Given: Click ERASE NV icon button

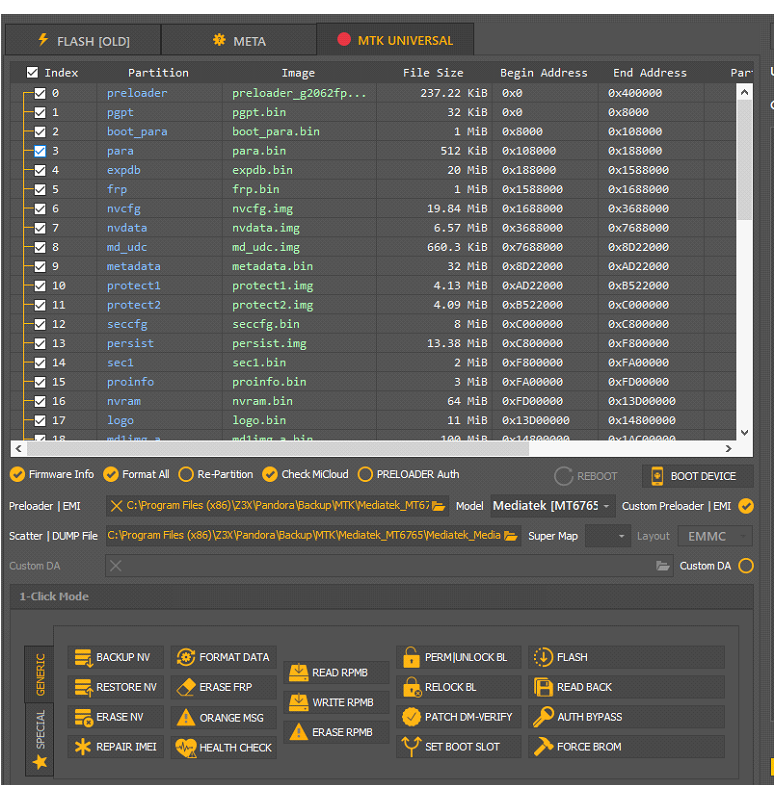Looking at the screenshot, I should [116, 717].
